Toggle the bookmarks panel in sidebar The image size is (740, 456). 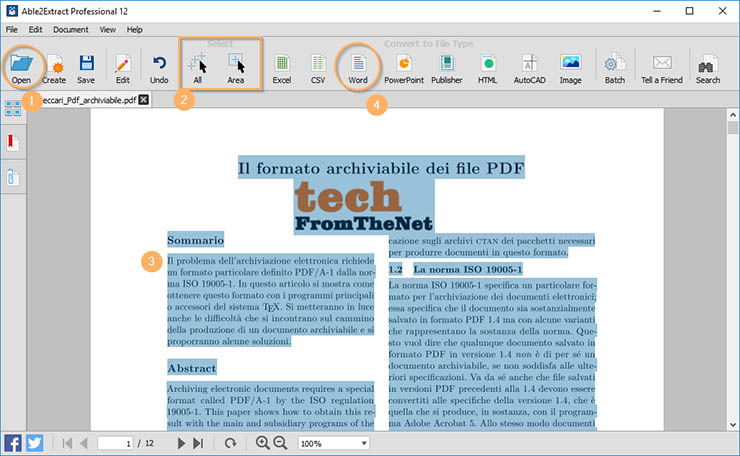coord(14,143)
